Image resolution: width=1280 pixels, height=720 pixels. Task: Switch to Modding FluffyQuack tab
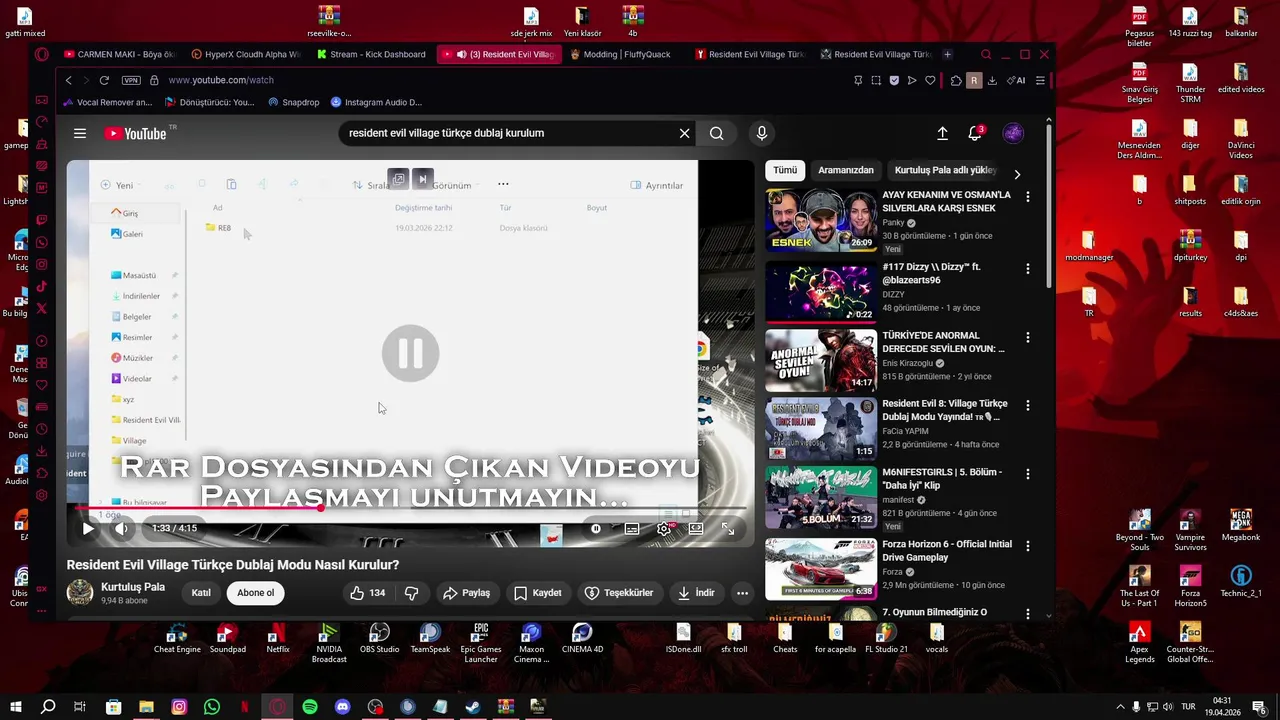625,54
